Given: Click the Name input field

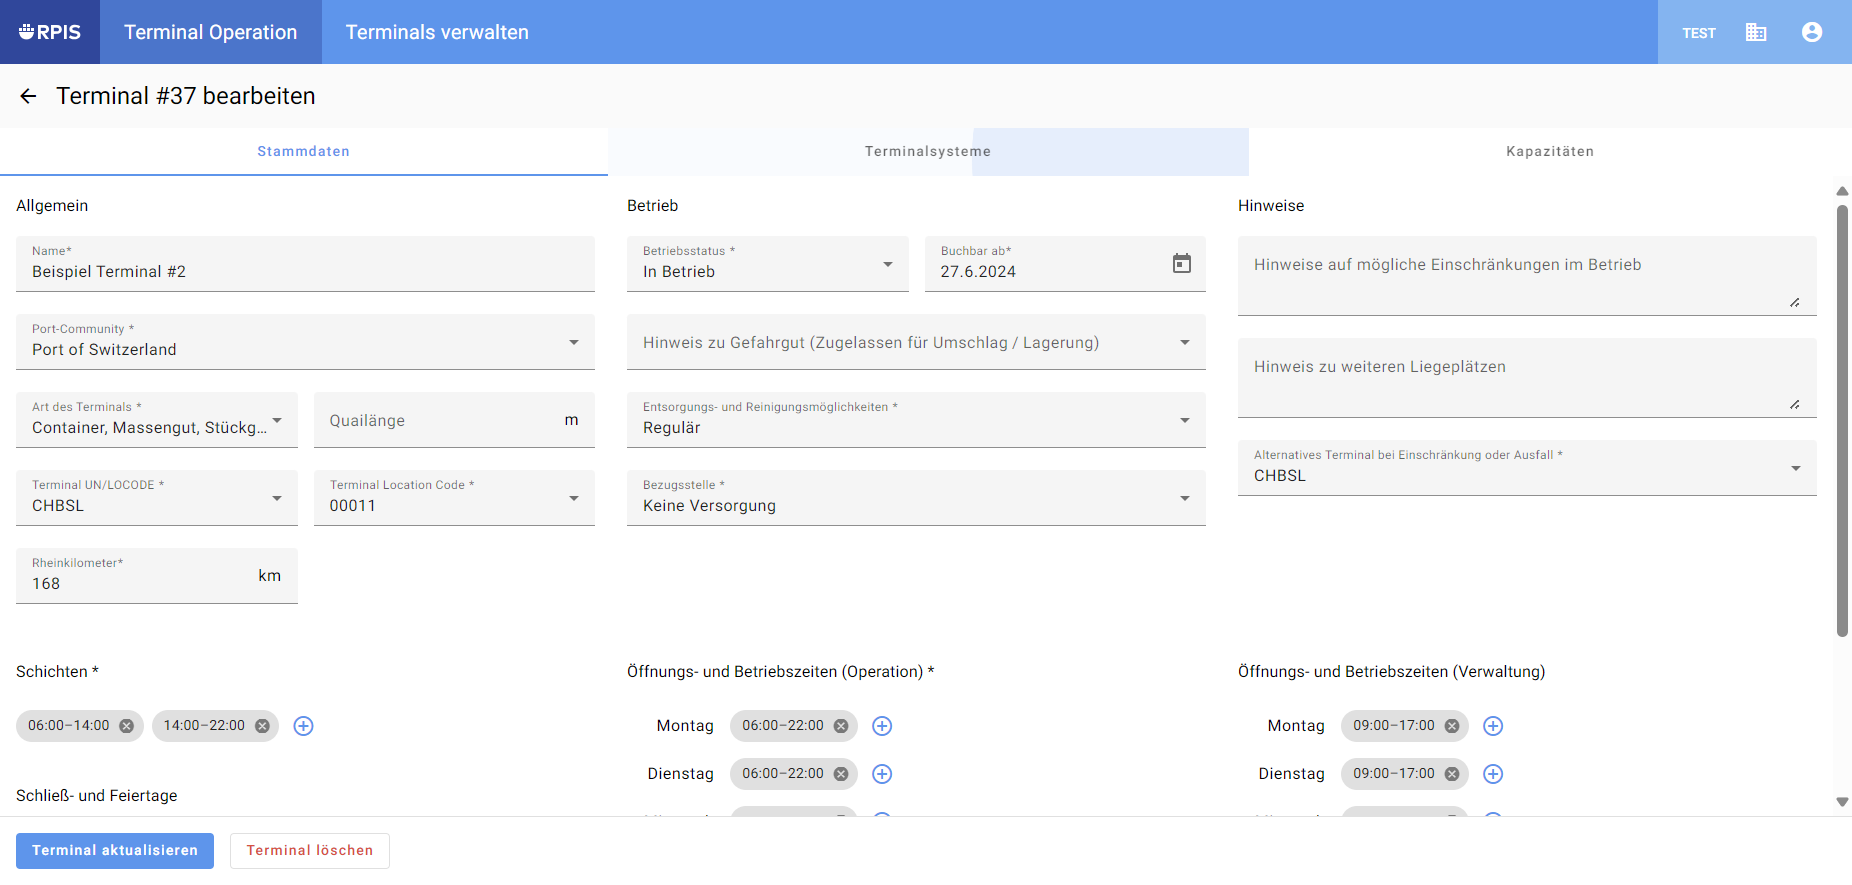Looking at the screenshot, I should [x=305, y=264].
